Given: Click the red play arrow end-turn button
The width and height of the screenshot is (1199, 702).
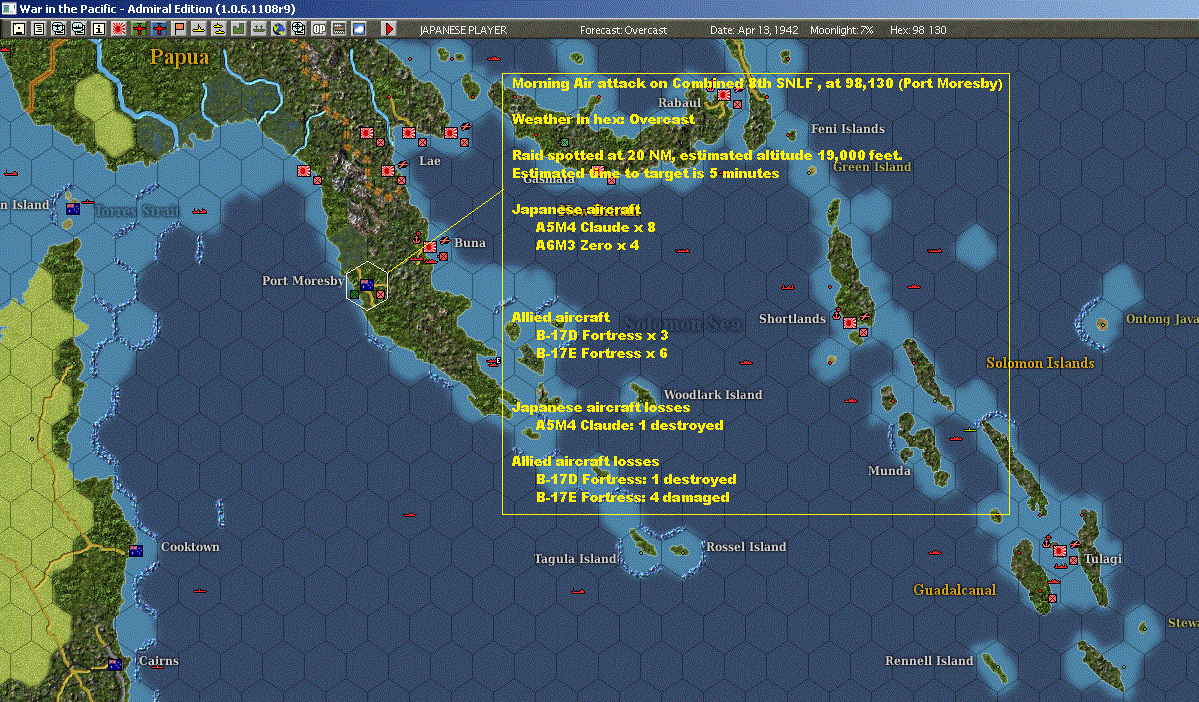Looking at the screenshot, I should (388, 29).
